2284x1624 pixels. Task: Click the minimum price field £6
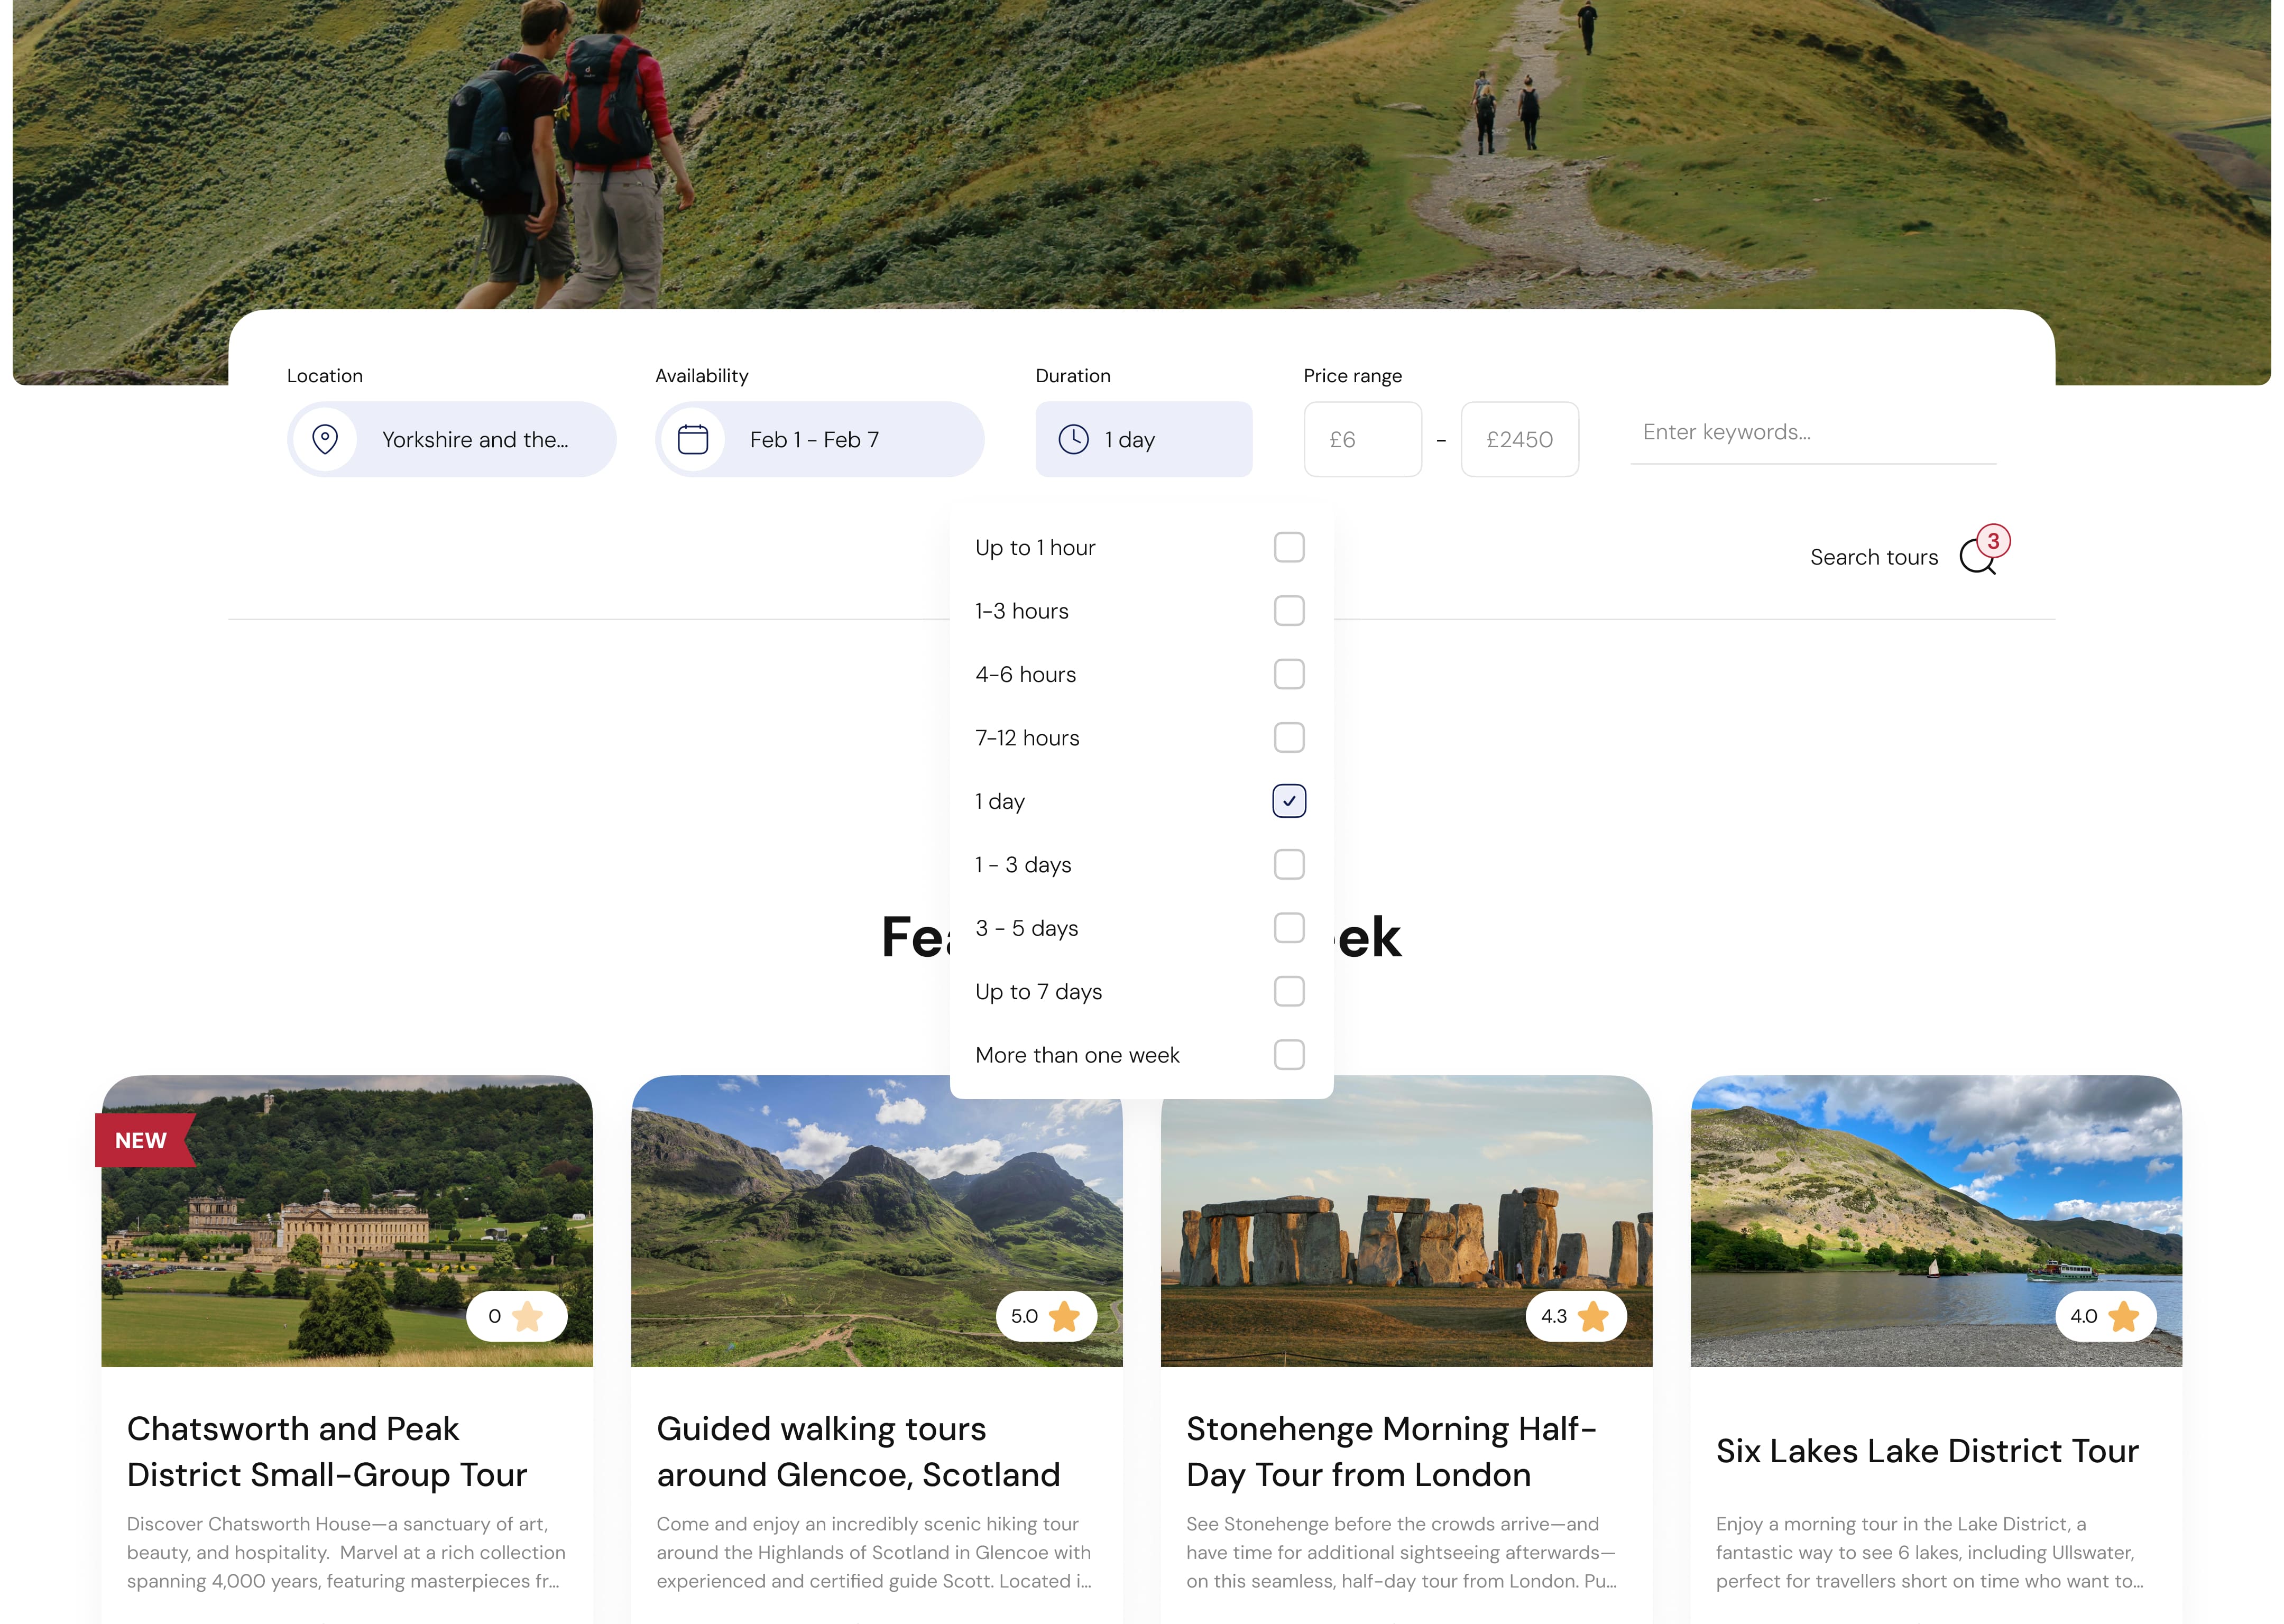(1363, 439)
